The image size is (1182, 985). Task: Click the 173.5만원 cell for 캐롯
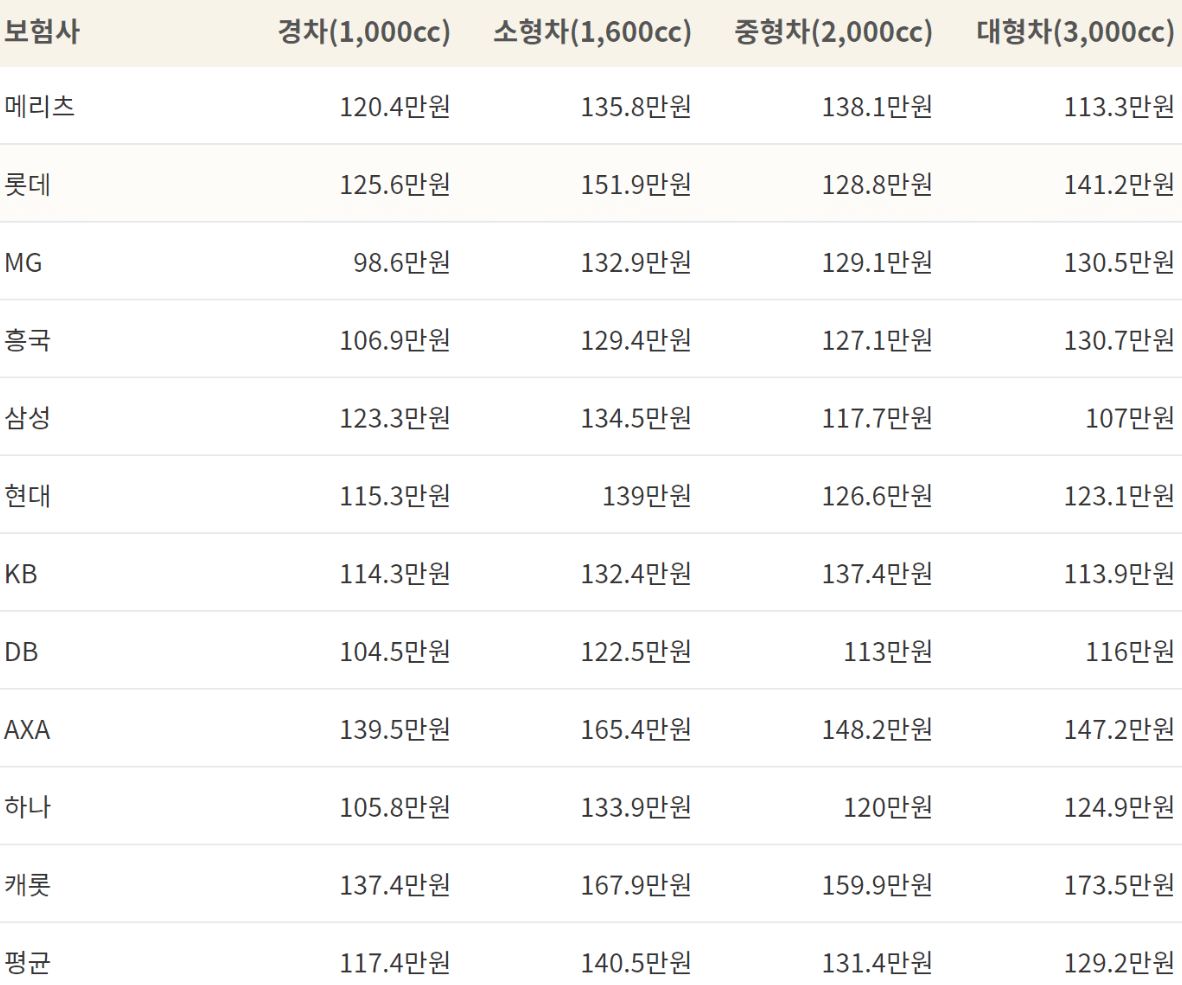(x=1119, y=885)
